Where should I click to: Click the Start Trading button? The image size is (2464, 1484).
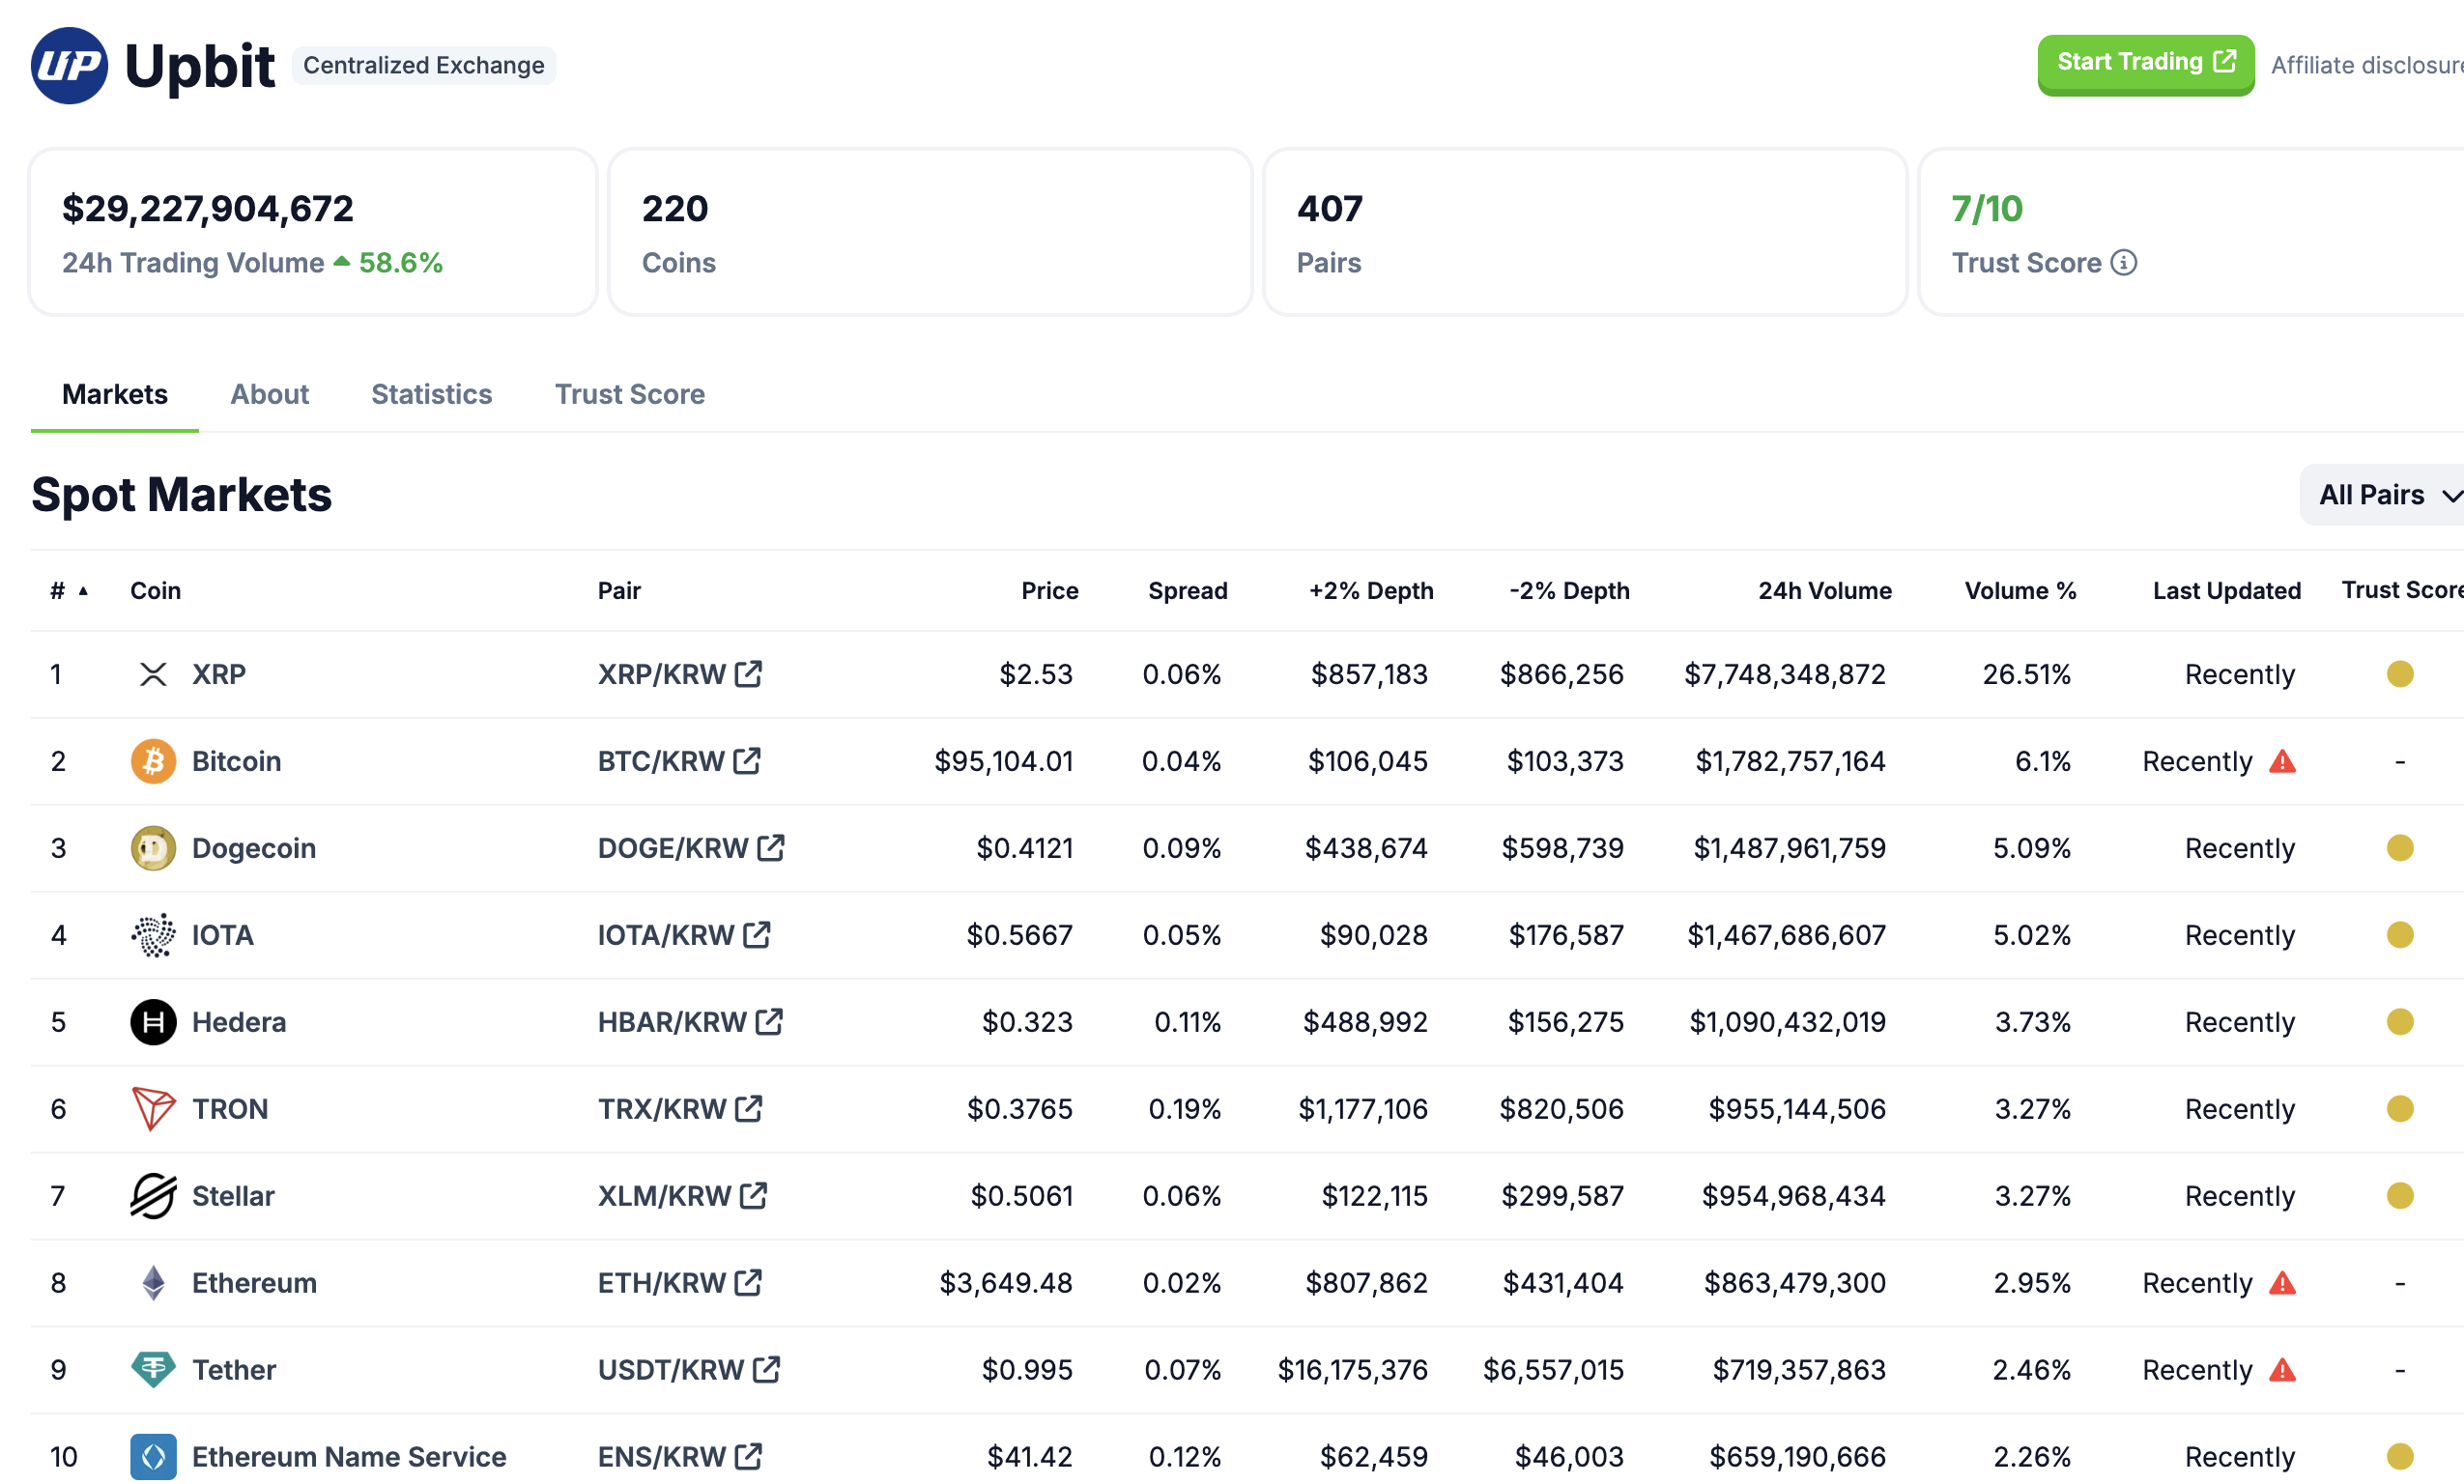pos(2145,63)
